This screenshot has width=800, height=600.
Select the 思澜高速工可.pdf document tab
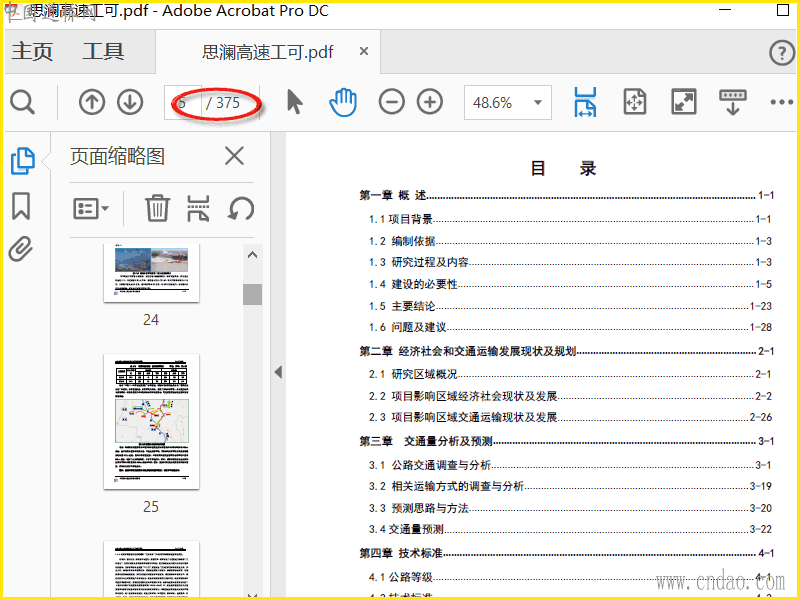[268, 52]
